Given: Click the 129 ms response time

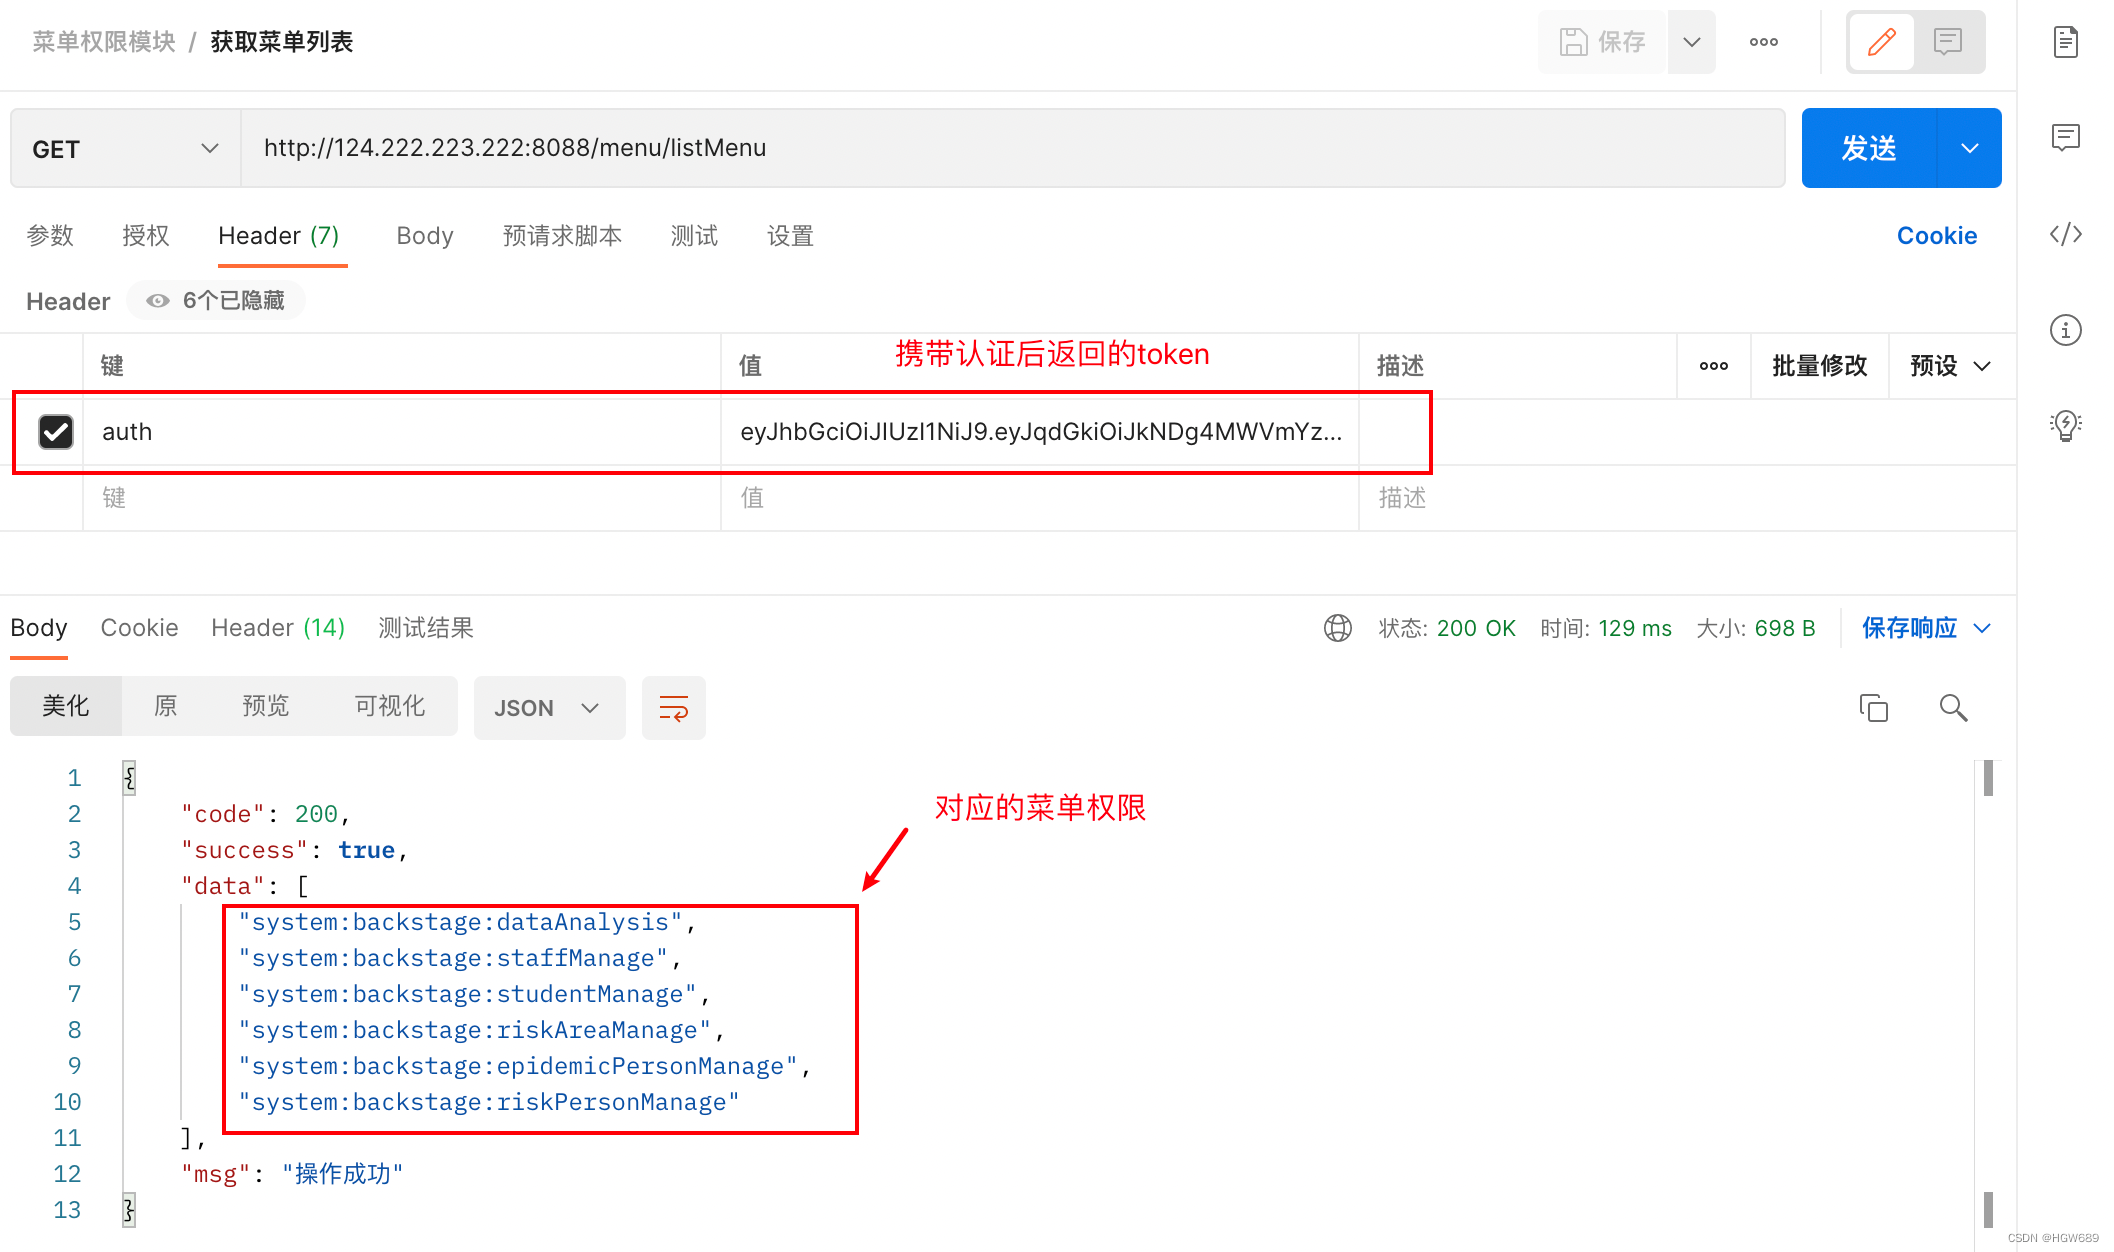Looking at the screenshot, I should 1635,628.
